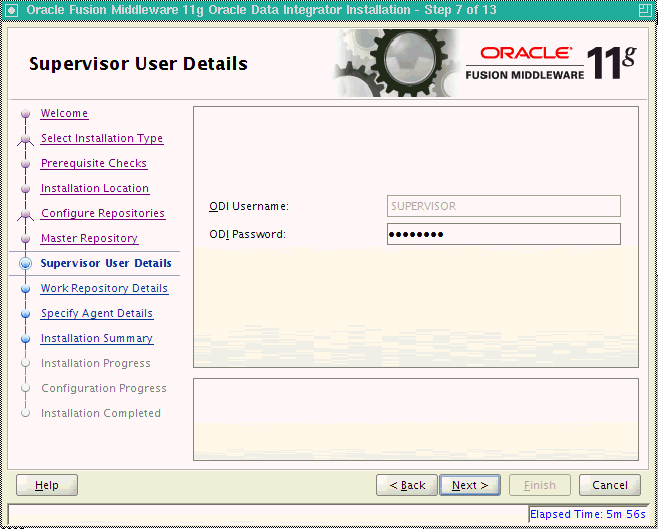Click the Work Repository Details step bullet
The height and width of the screenshot is (529, 658).
point(26,289)
